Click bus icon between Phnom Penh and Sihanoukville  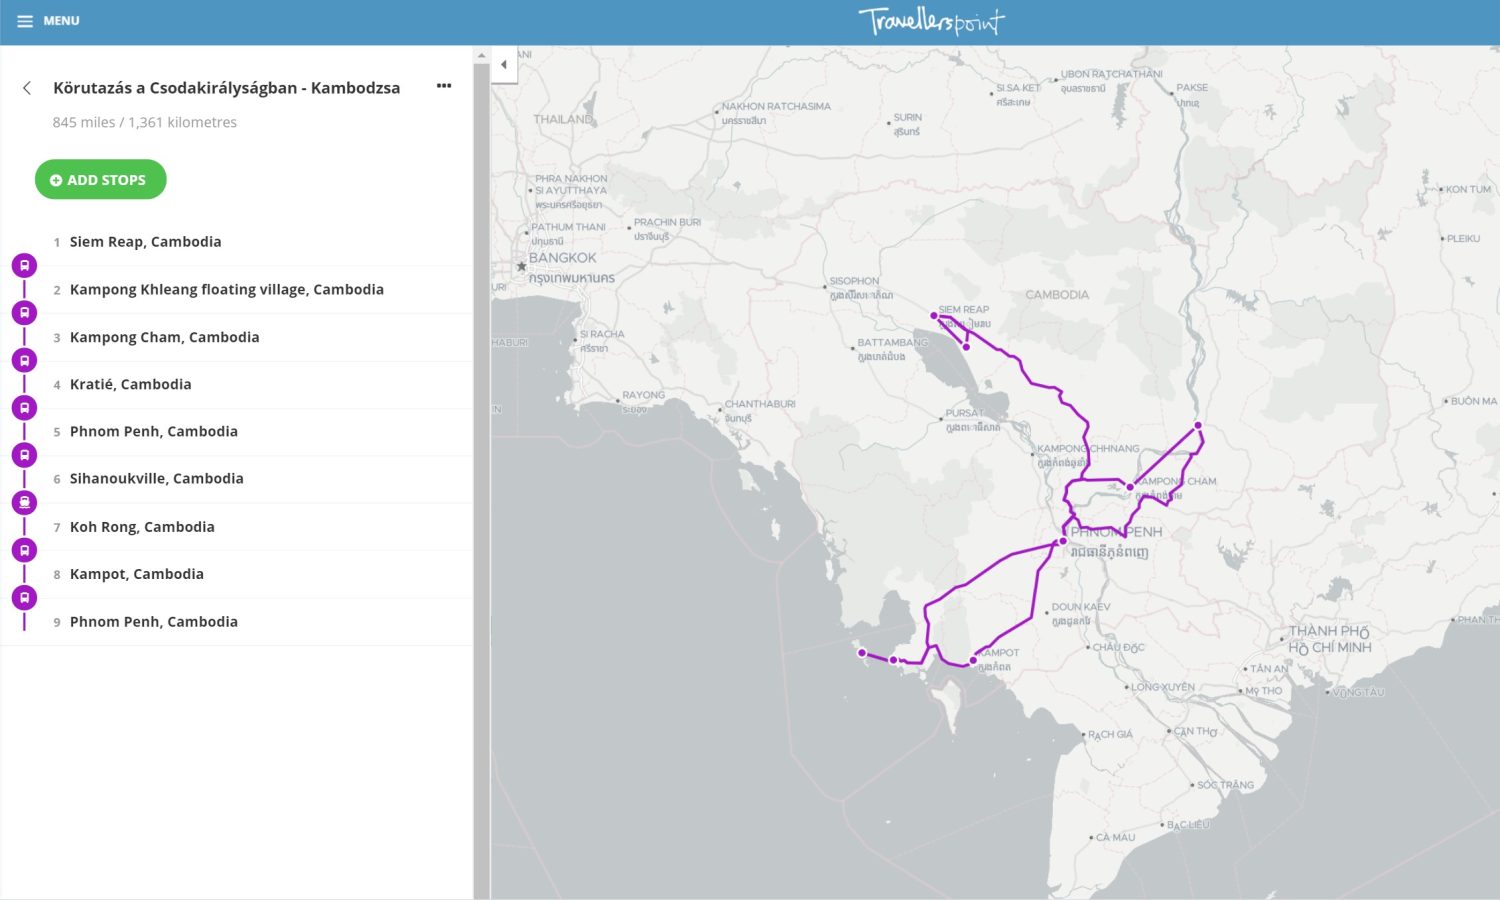tap(24, 455)
